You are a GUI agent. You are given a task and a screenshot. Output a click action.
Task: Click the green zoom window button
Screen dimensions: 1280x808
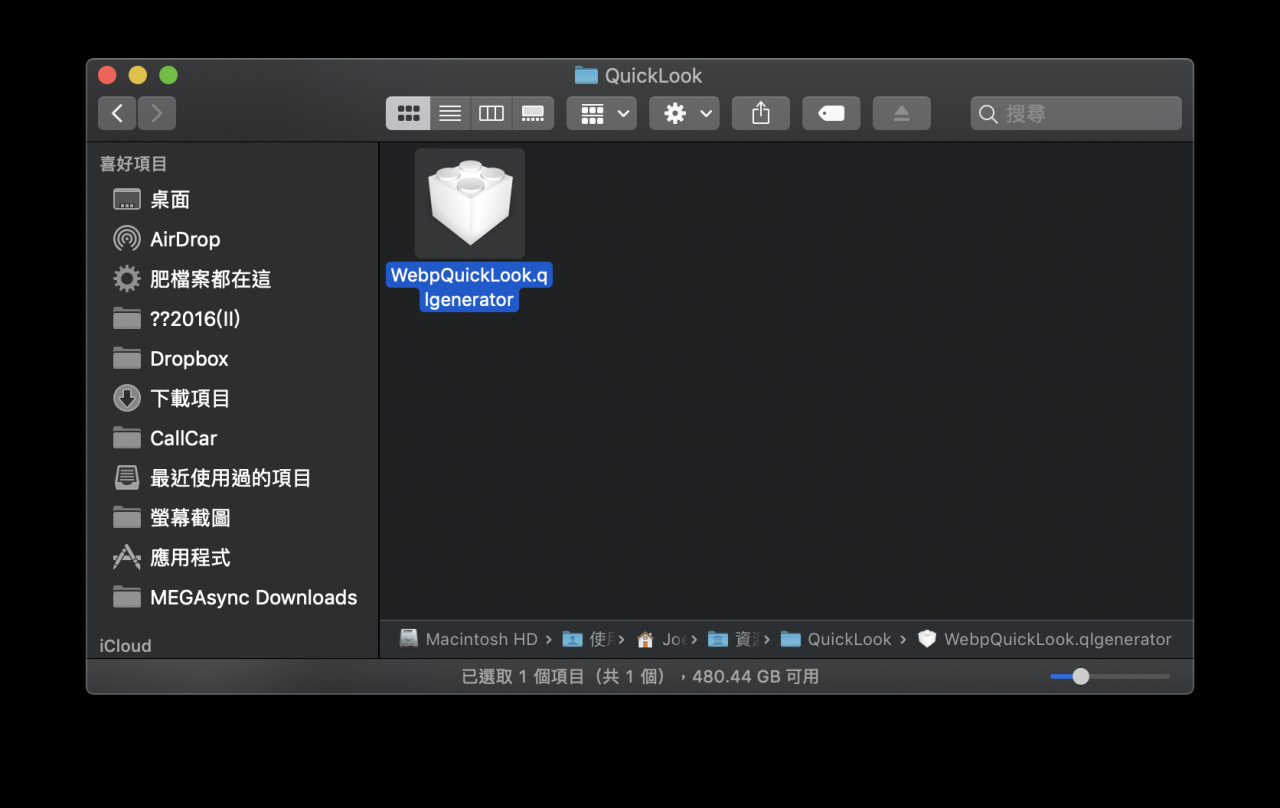click(x=168, y=75)
